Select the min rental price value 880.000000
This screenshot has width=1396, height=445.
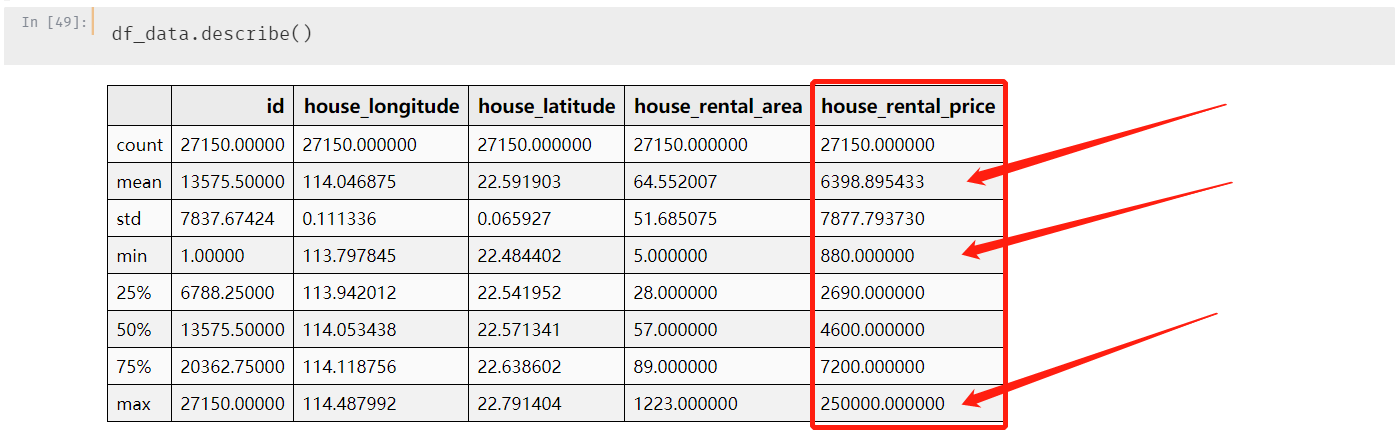(x=867, y=256)
